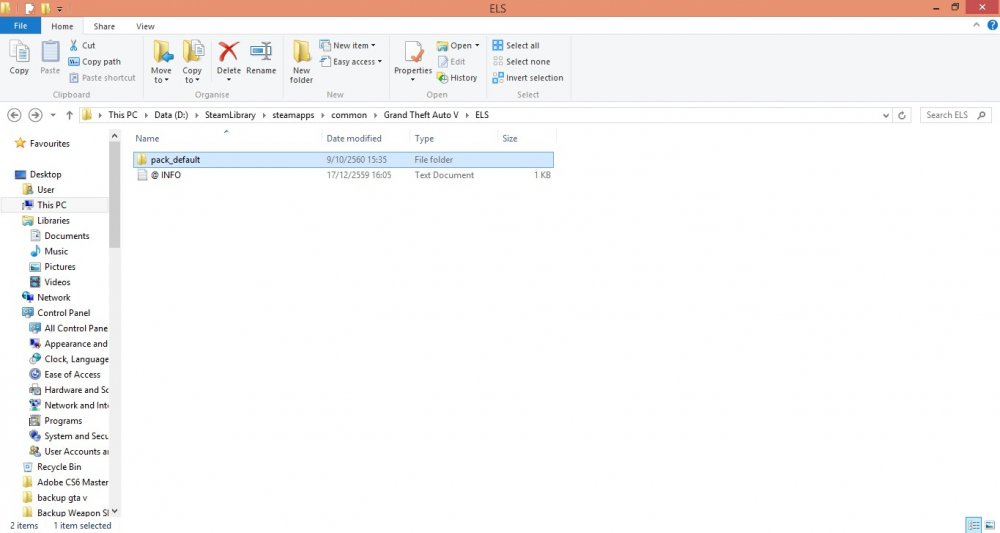The height and width of the screenshot is (533, 1000).
Task: Open Music library in sidebar
Action: [49, 251]
